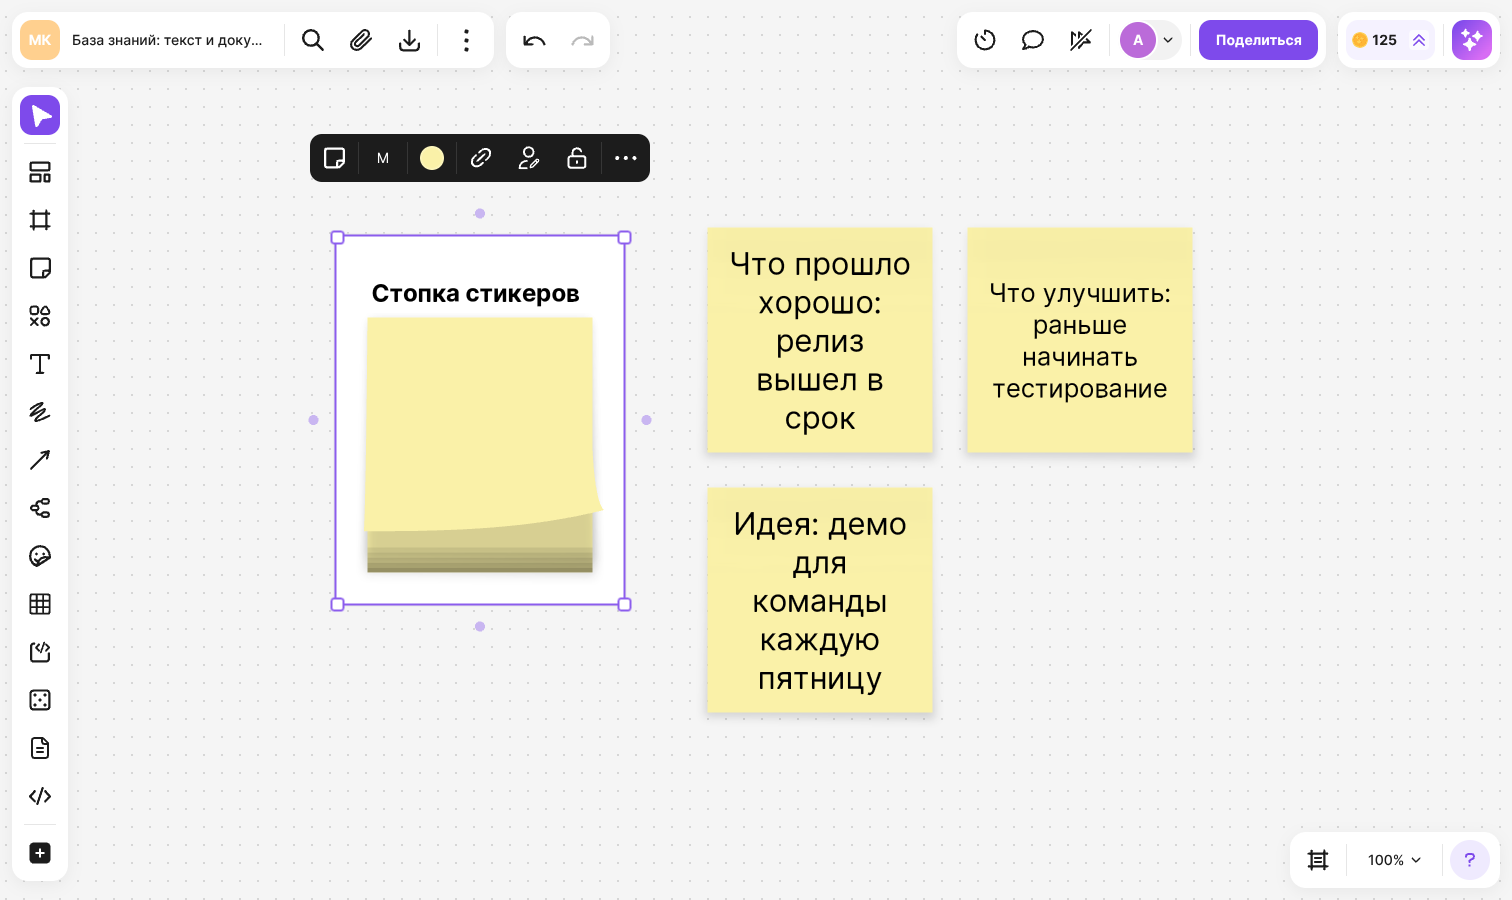
Task: Select the arrow connector tool
Action: click(40, 460)
